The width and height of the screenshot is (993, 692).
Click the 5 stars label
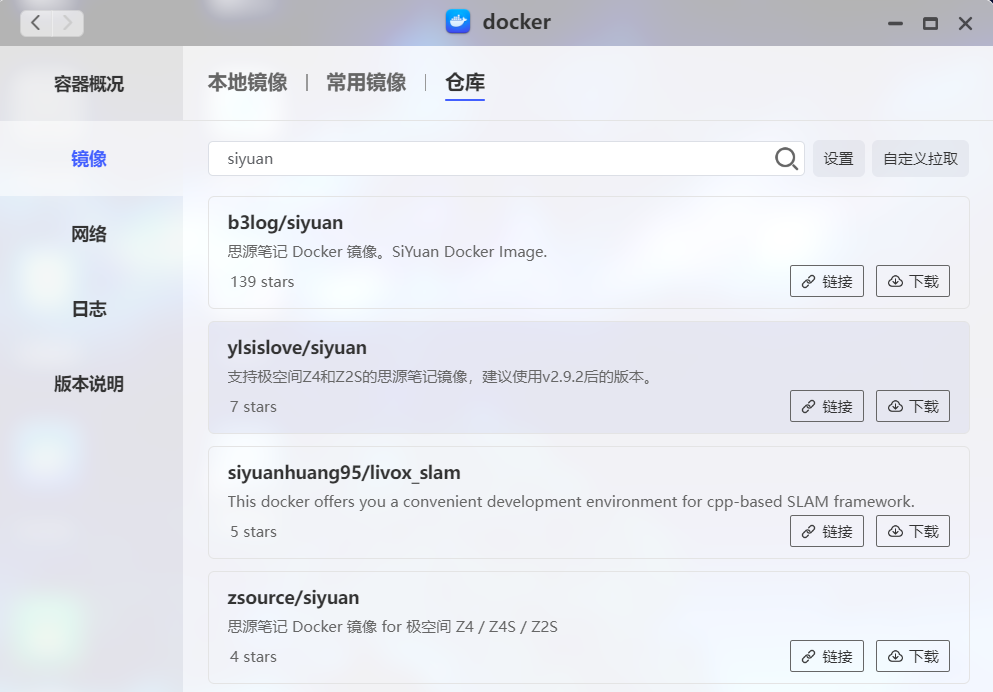(253, 532)
